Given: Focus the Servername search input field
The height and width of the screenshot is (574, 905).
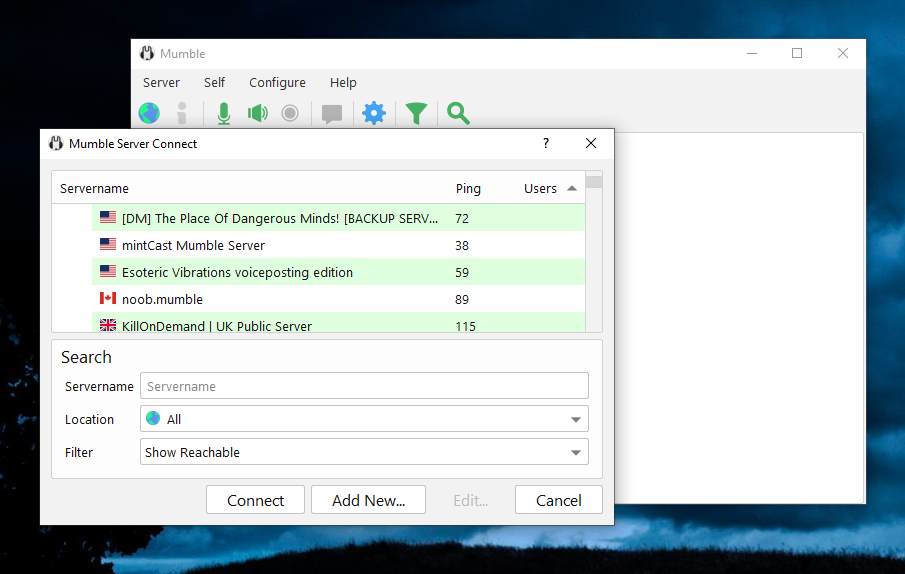Looking at the screenshot, I should click(364, 386).
